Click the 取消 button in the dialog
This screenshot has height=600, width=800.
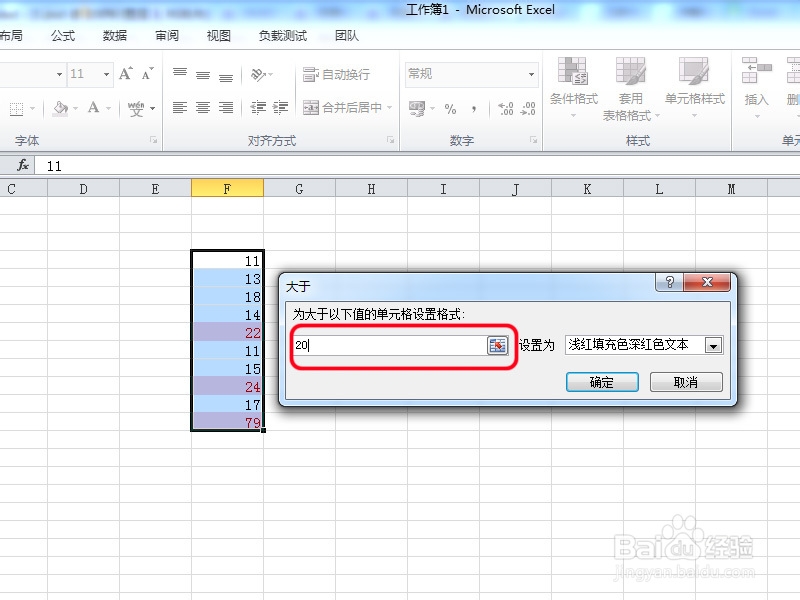pyautogui.click(x=686, y=382)
